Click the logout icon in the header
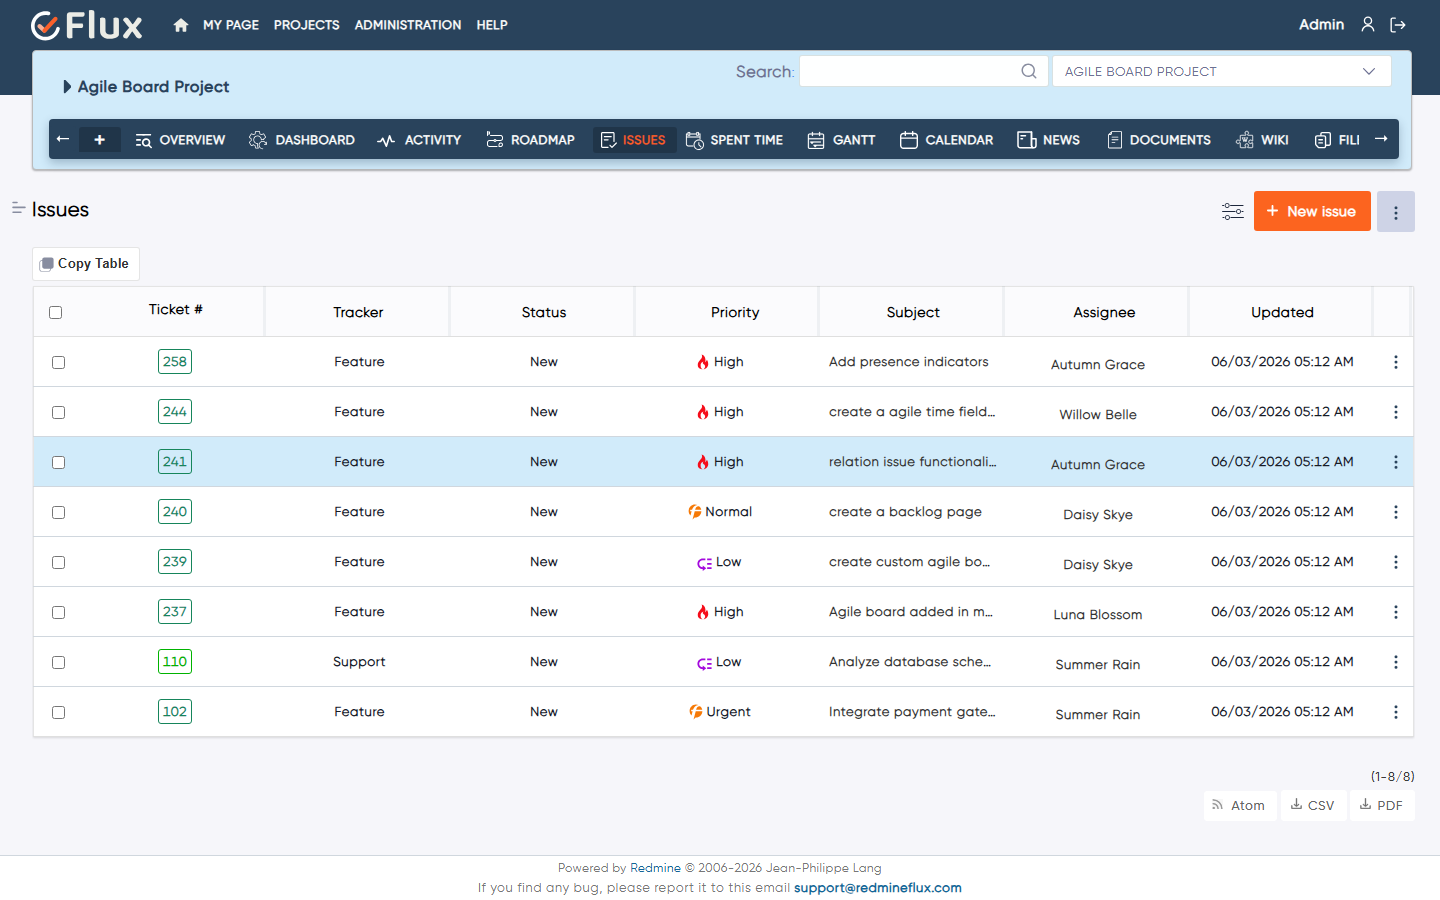This screenshot has height=900, width=1440. [x=1398, y=25]
